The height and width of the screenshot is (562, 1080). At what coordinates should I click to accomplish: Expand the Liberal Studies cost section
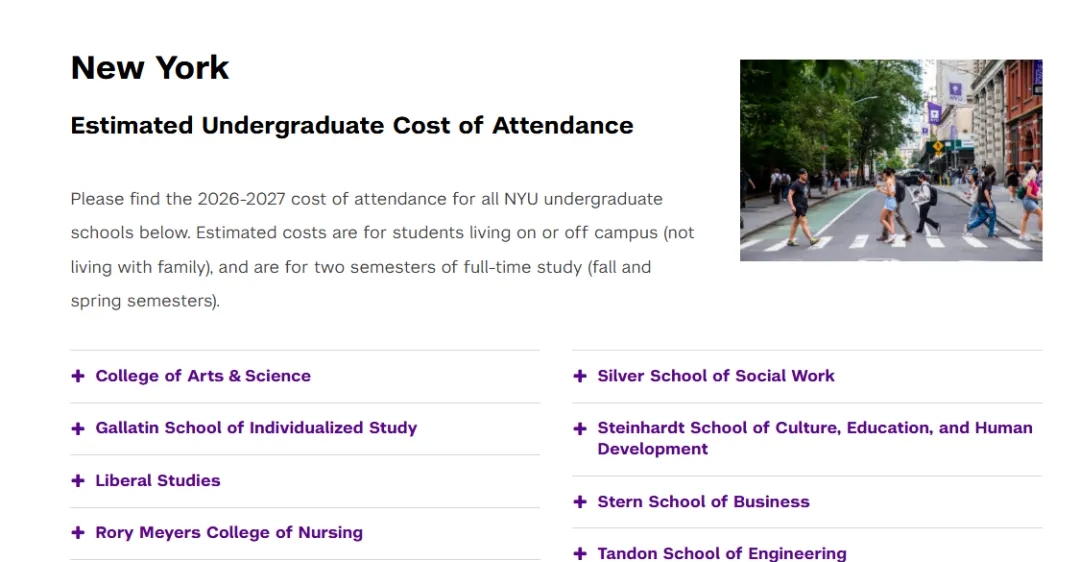pos(158,481)
